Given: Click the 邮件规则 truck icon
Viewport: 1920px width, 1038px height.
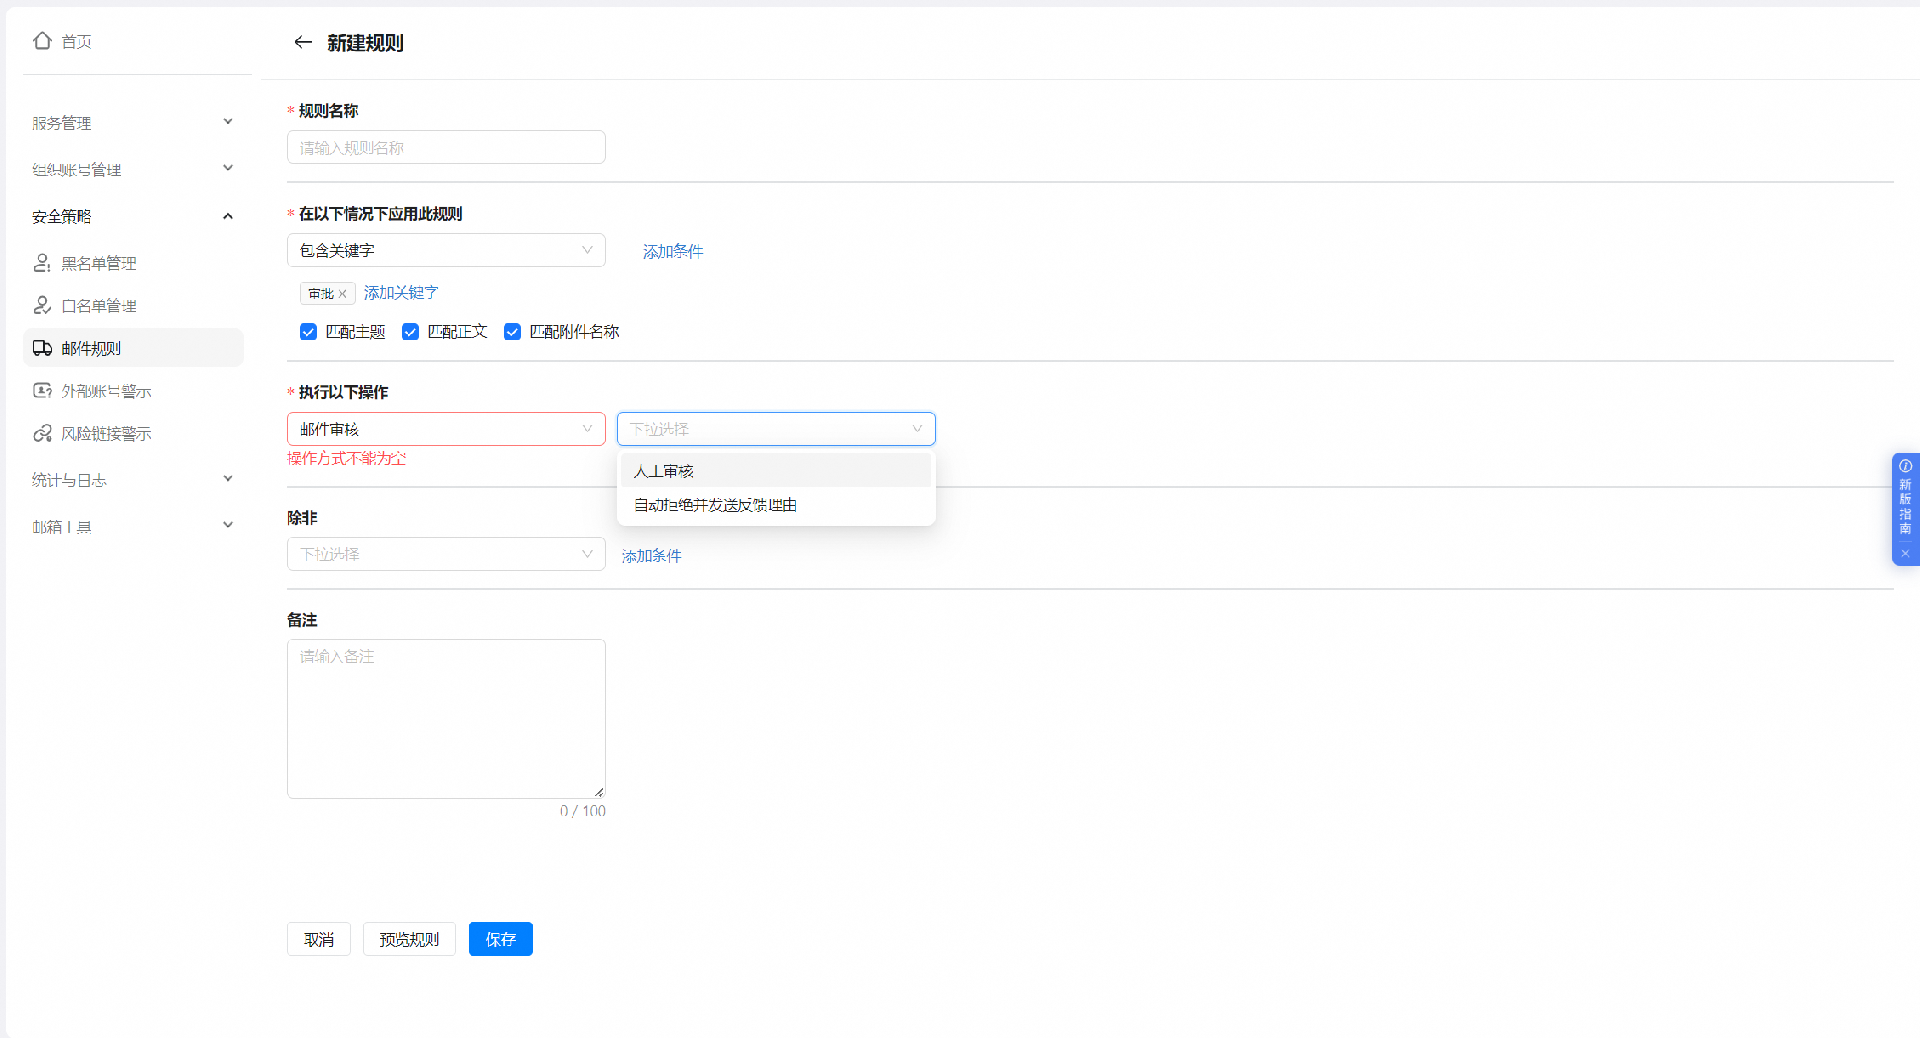Looking at the screenshot, I should [42, 348].
